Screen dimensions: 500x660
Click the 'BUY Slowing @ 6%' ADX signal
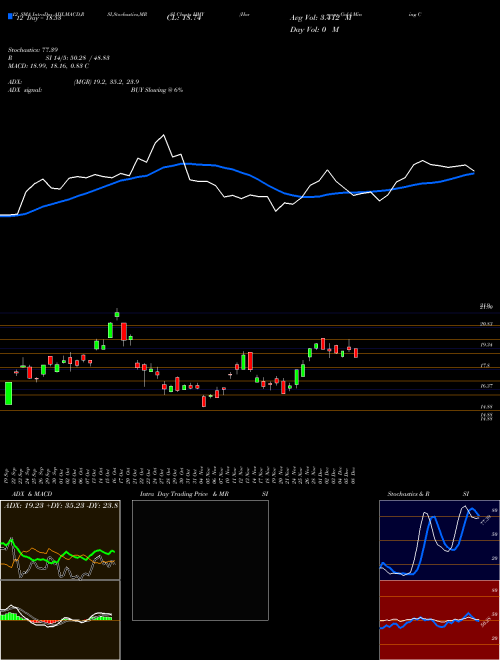[157, 90]
